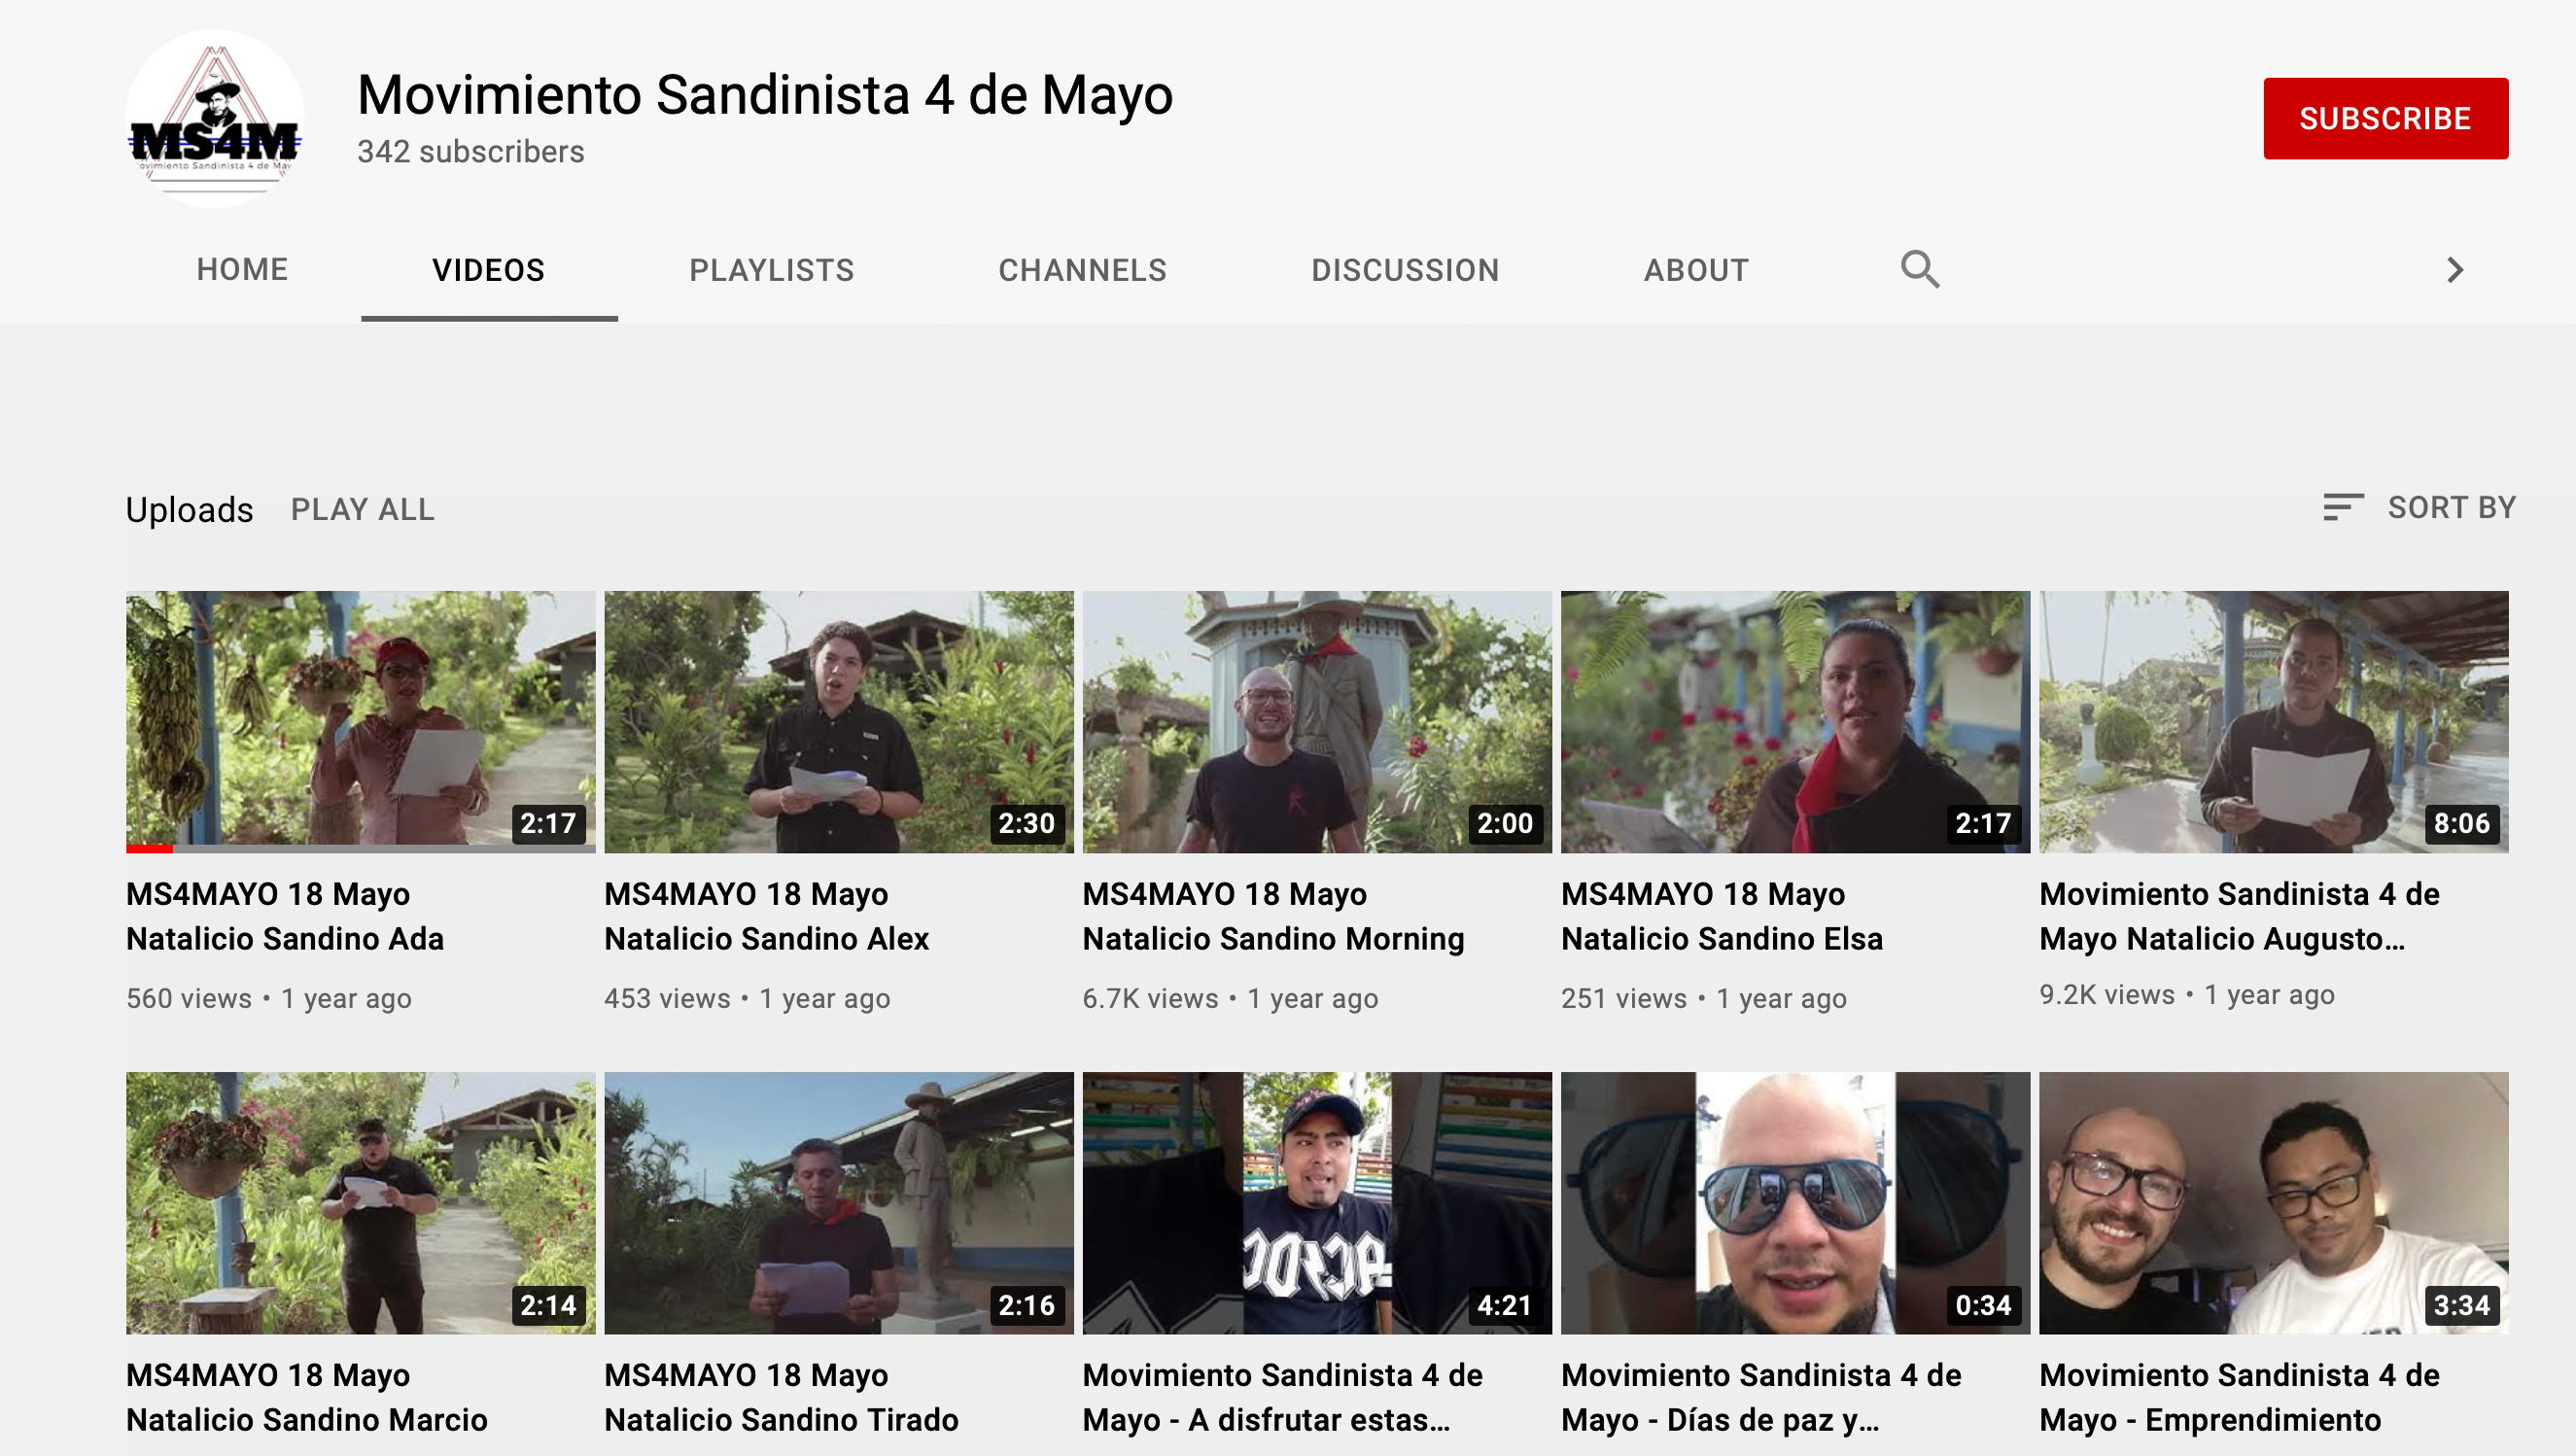The height and width of the screenshot is (1456, 2576).
Task: Click title MS4MAYO 18 Mayo Natalicio Sandino Alex
Action: (x=766, y=916)
